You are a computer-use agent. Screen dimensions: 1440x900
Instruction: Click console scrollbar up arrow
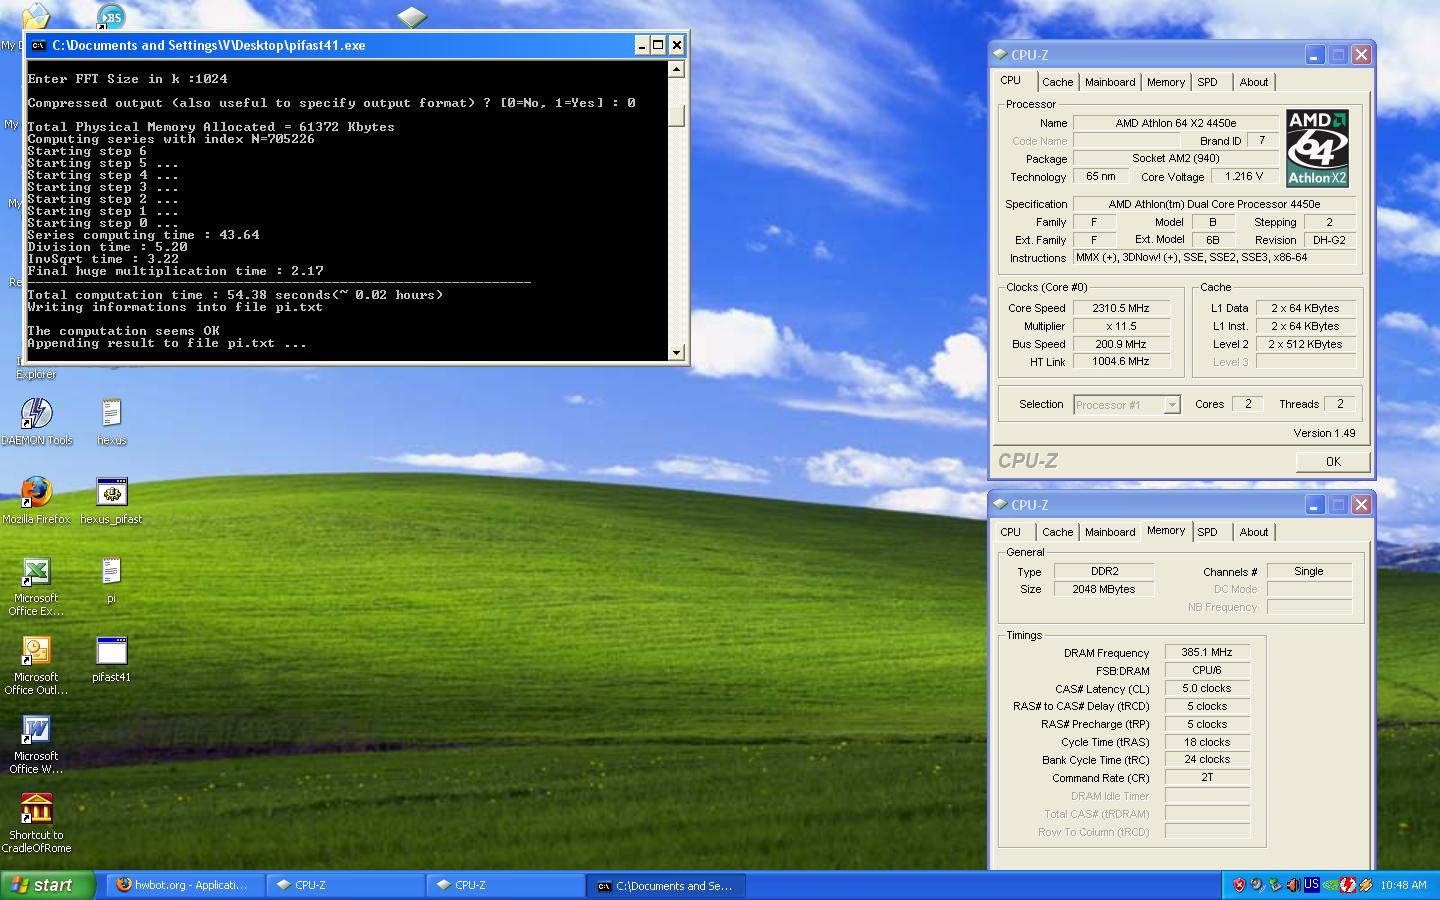point(677,69)
